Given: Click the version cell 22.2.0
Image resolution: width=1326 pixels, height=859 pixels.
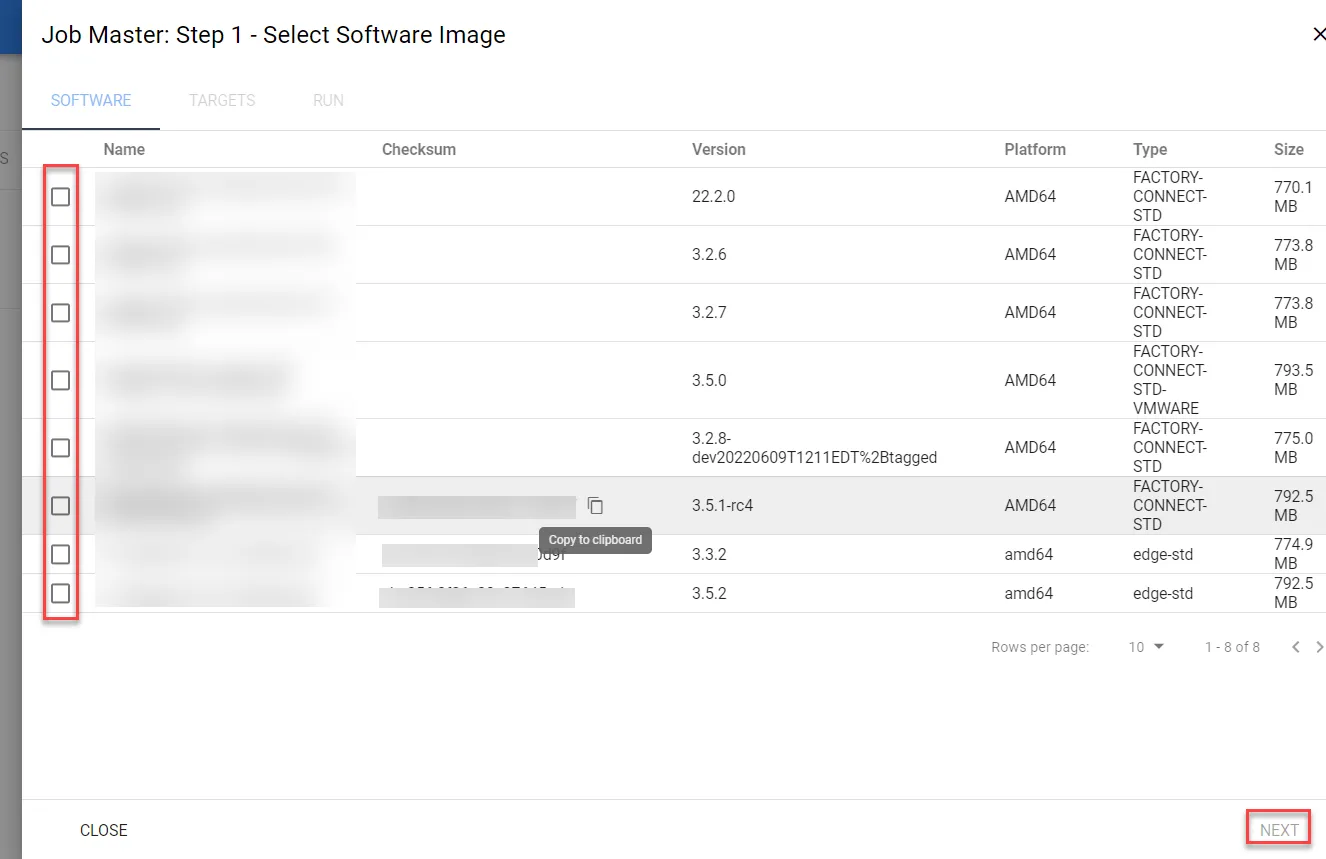Looking at the screenshot, I should [x=713, y=197].
